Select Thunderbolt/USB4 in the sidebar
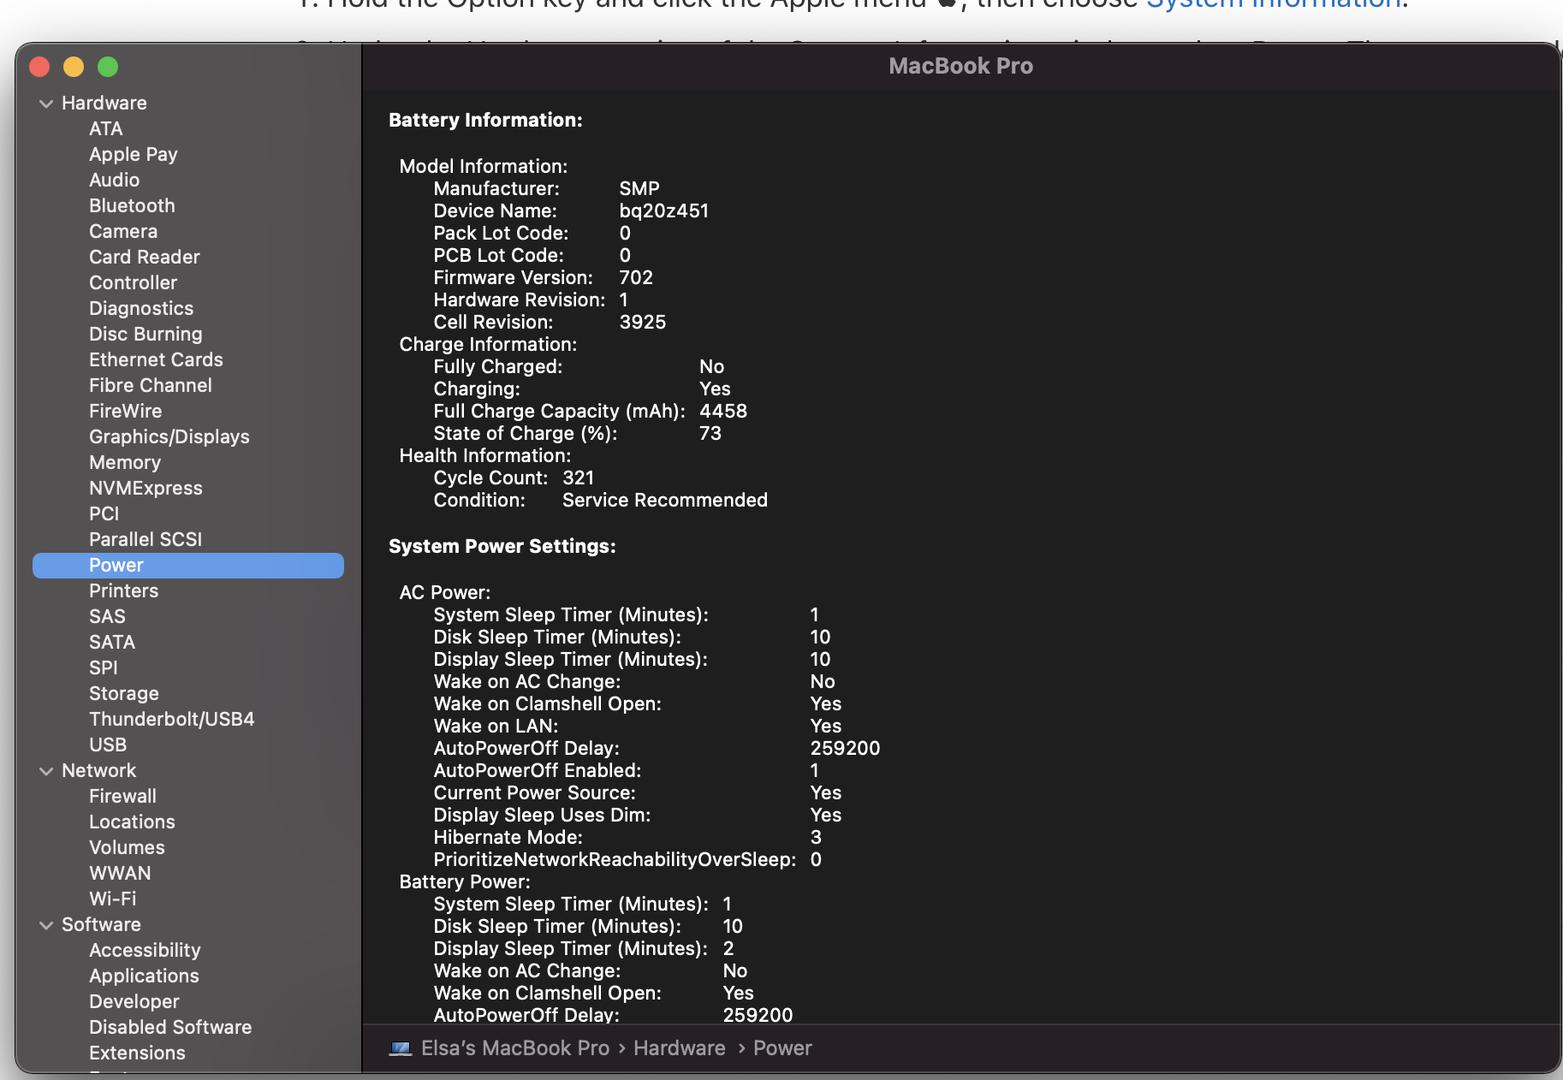The height and width of the screenshot is (1080, 1563). pyautogui.click(x=172, y=719)
